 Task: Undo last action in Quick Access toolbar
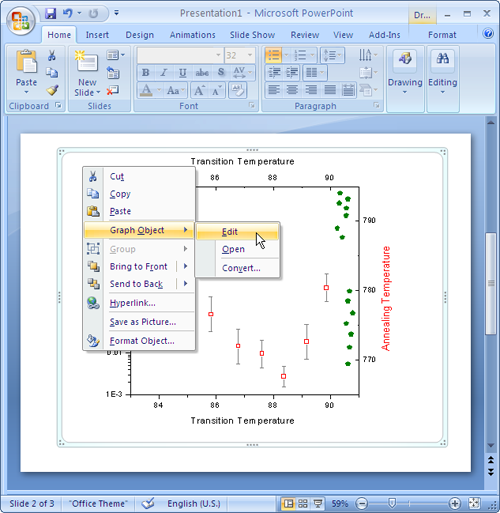(x=68, y=13)
